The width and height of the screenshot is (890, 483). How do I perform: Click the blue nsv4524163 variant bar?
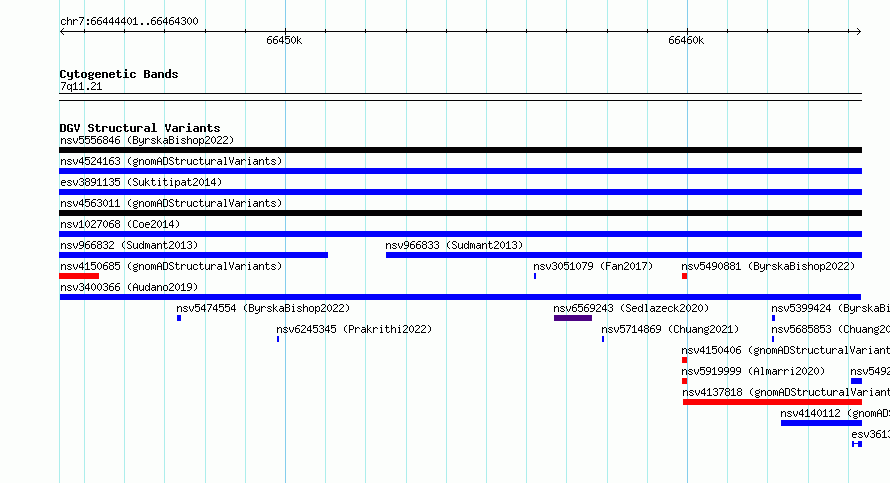tap(460, 171)
